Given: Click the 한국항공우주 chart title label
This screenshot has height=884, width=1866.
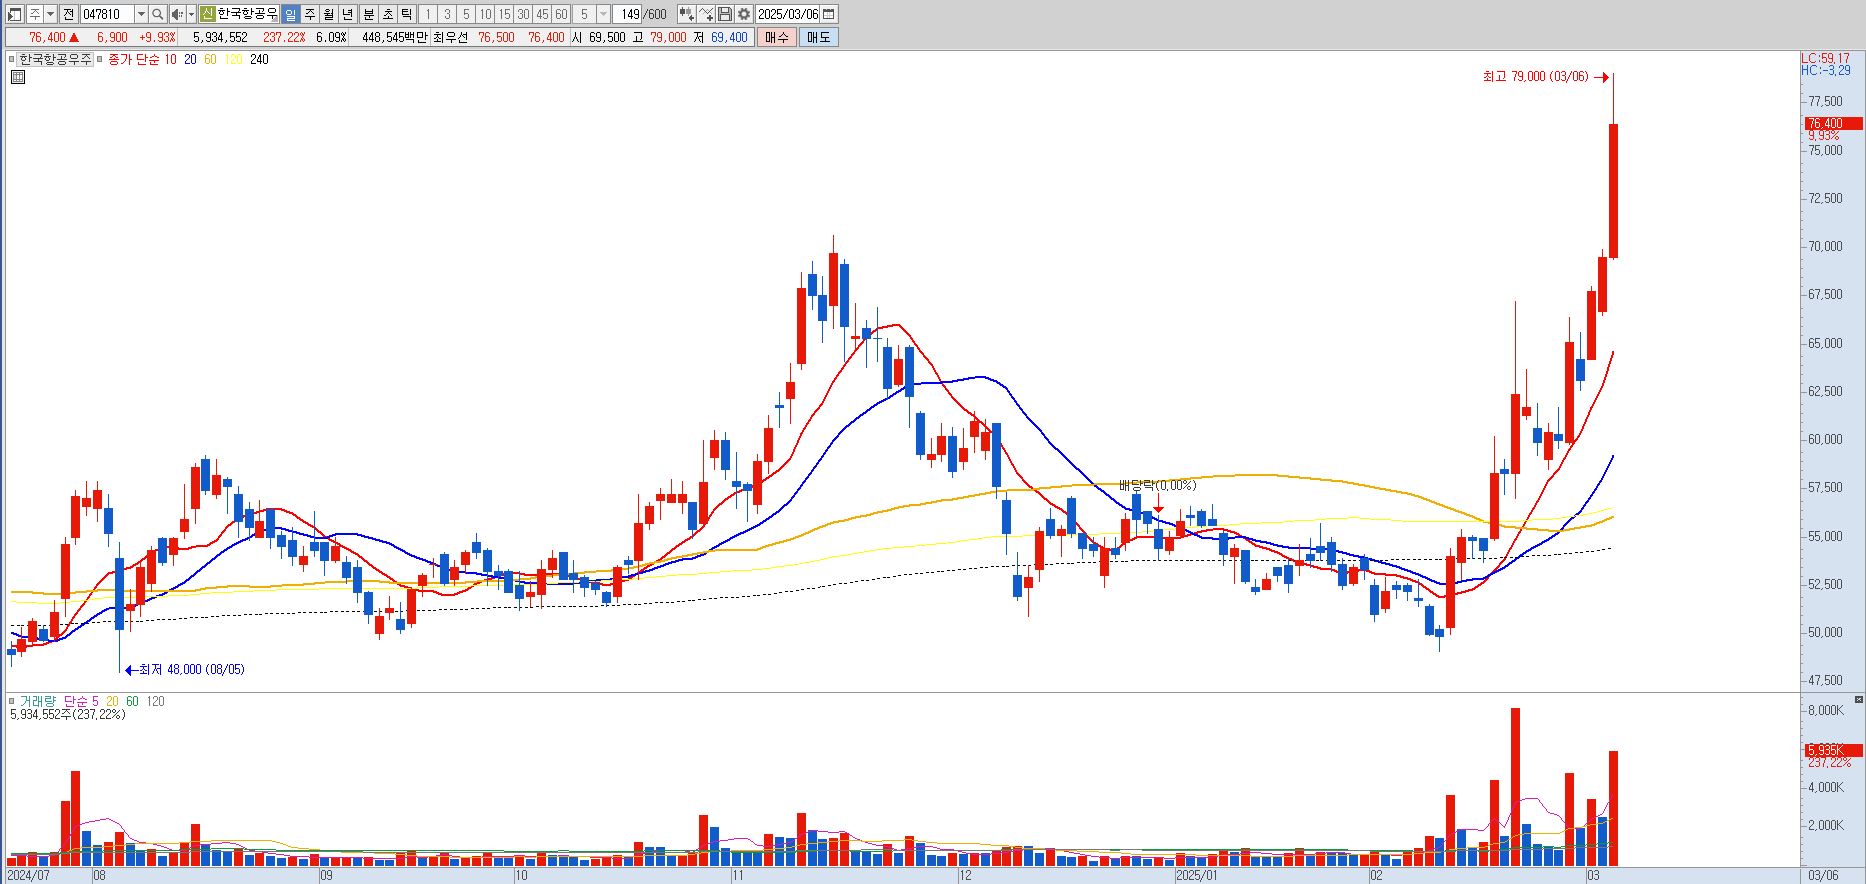Looking at the screenshot, I should pyautogui.click(x=55, y=60).
